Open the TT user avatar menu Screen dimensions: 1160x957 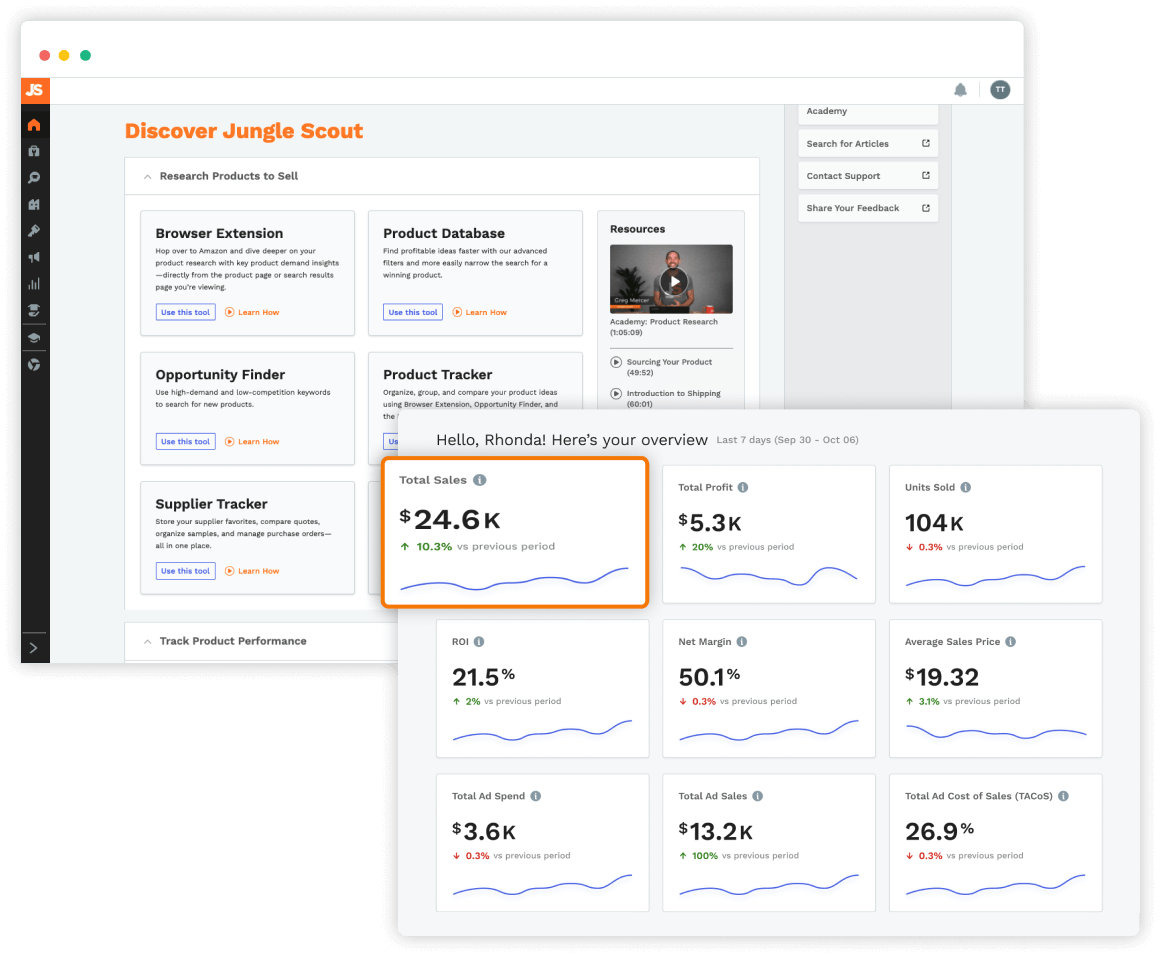1000,90
